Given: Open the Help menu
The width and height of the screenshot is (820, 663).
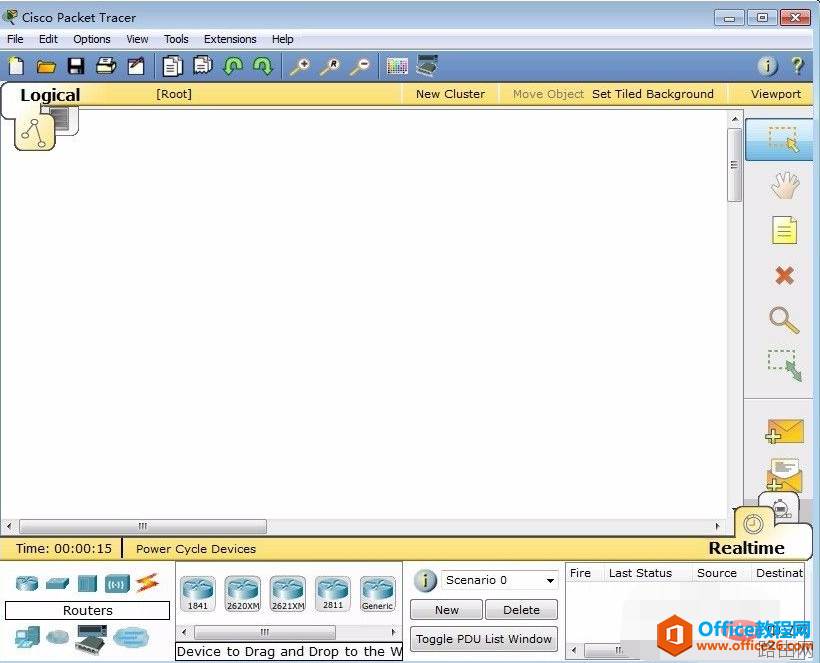Looking at the screenshot, I should [x=282, y=39].
